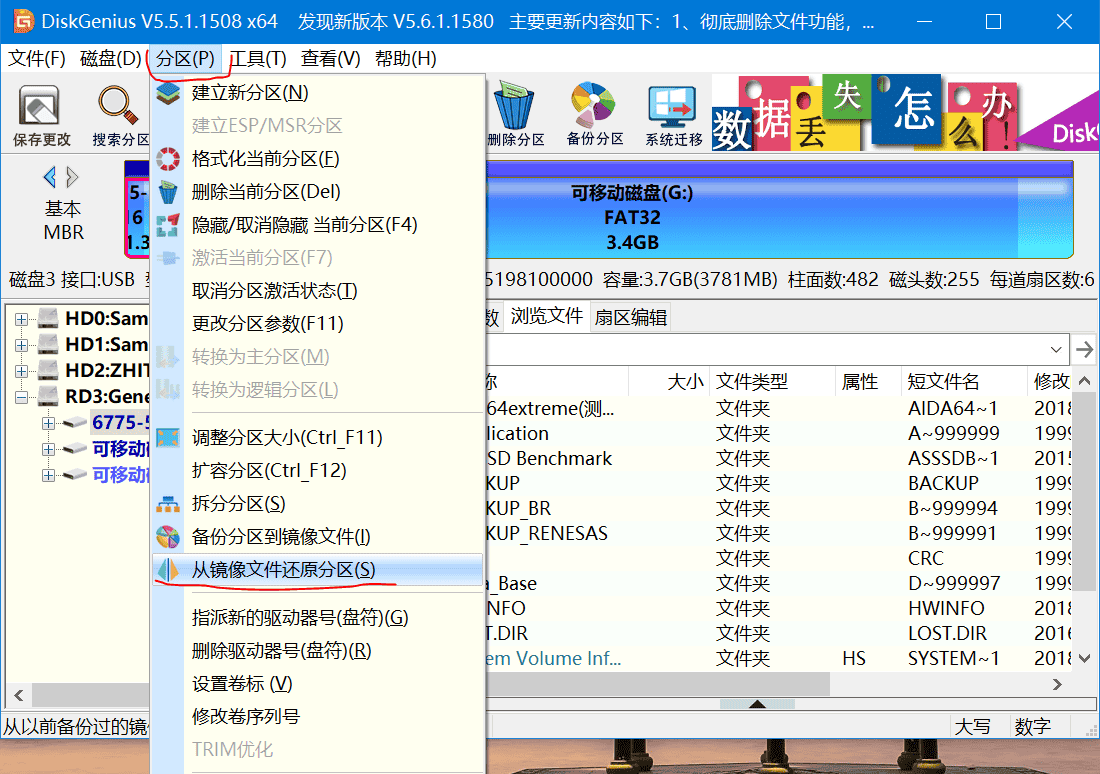Expand the HD0 disk tree node
Image resolution: width=1100 pixels, height=774 pixels.
(x=21, y=319)
